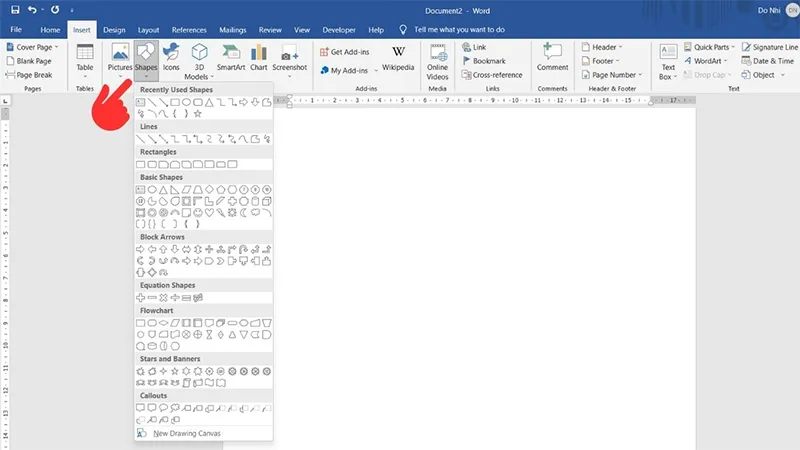Viewport: 800px width, 450px height.
Task: Open the Wikipedia add-in
Action: click(x=398, y=58)
